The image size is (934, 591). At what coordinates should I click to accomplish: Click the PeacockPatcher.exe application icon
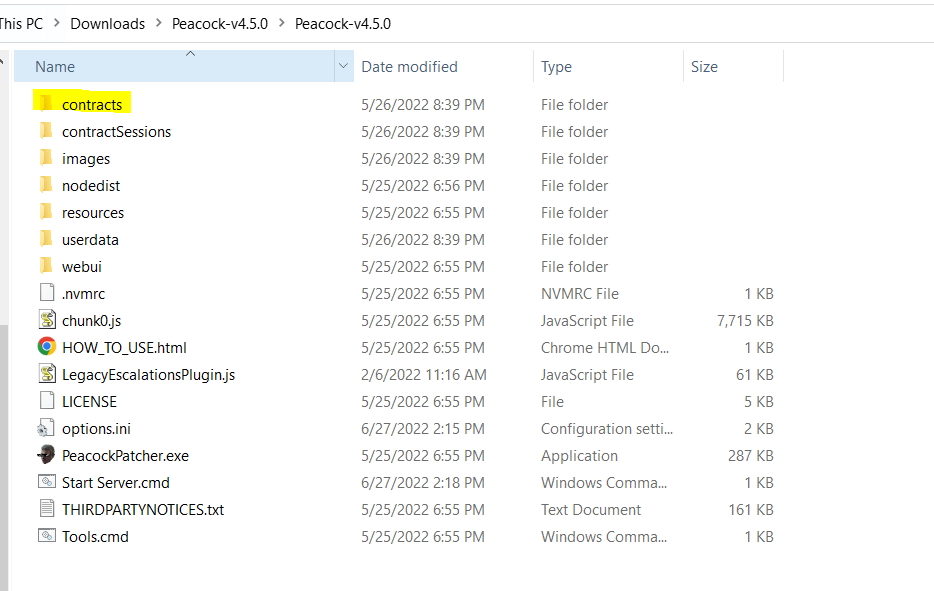click(x=46, y=455)
